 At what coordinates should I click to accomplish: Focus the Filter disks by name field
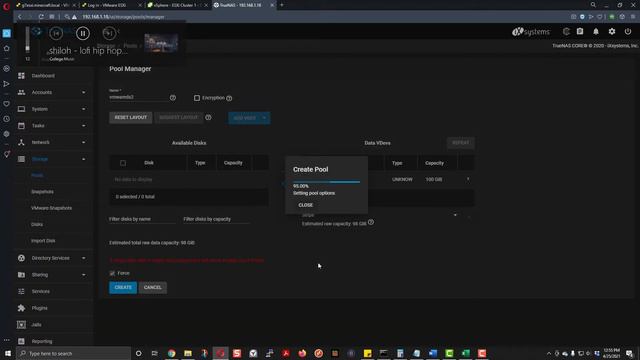click(142, 219)
